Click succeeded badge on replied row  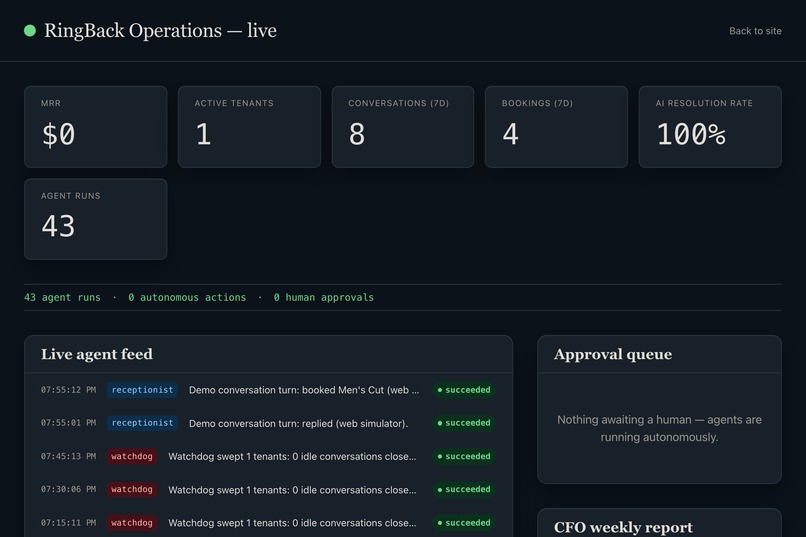(464, 423)
